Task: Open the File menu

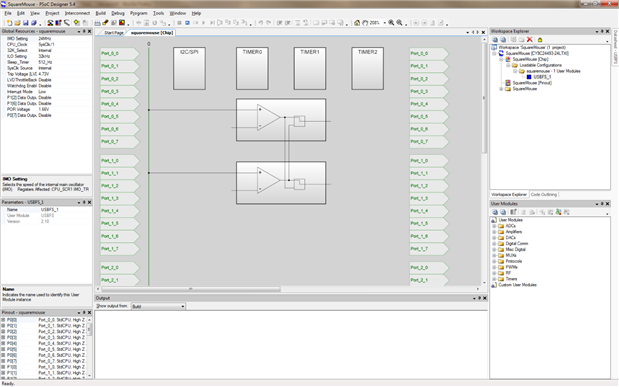Action: pos(8,13)
